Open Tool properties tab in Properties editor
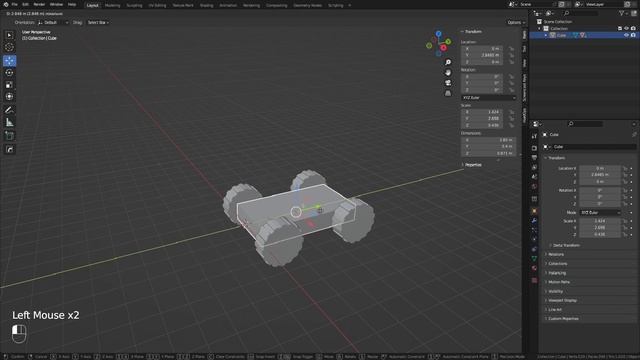 pyautogui.click(x=534, y=136)
